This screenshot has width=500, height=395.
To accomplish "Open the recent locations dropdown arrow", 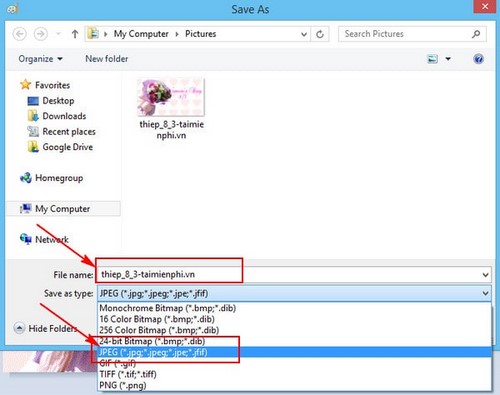I will tap(58, 34).
